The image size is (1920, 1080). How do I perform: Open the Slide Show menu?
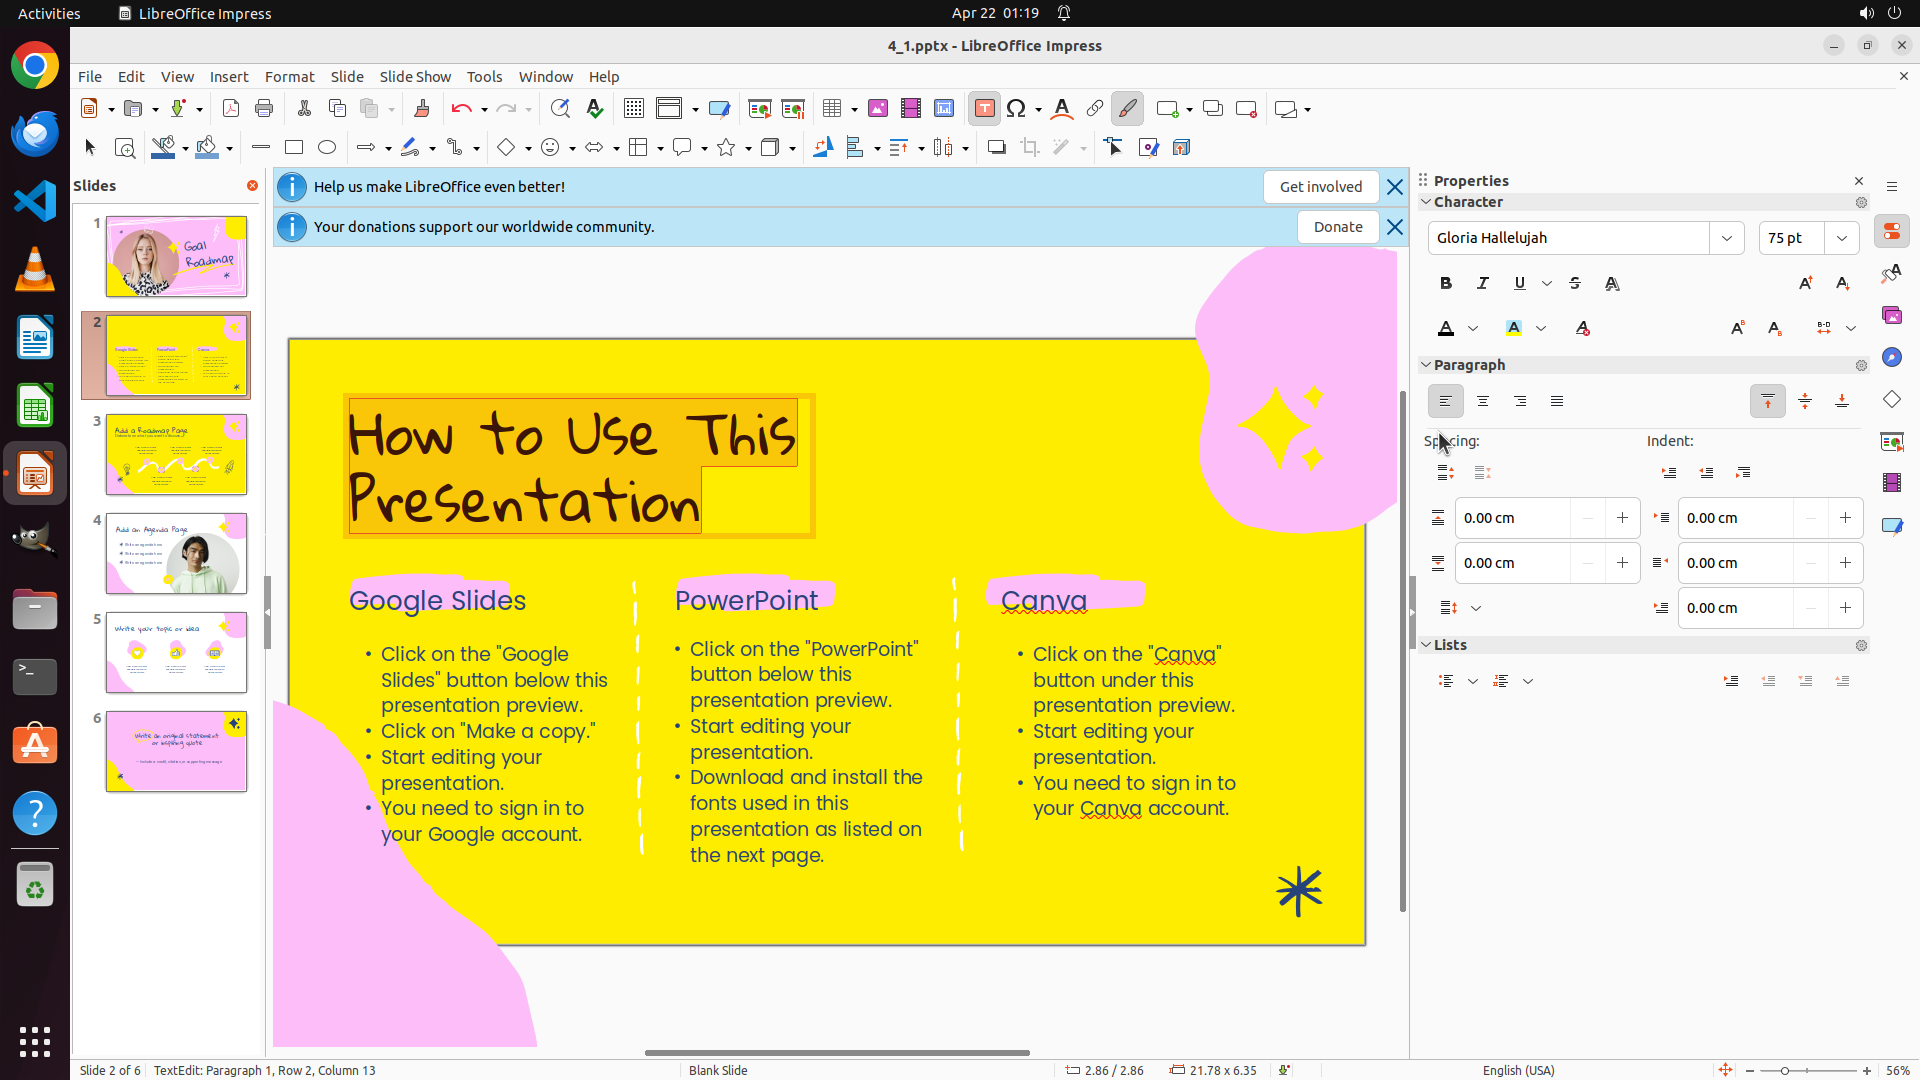[415, 77]
